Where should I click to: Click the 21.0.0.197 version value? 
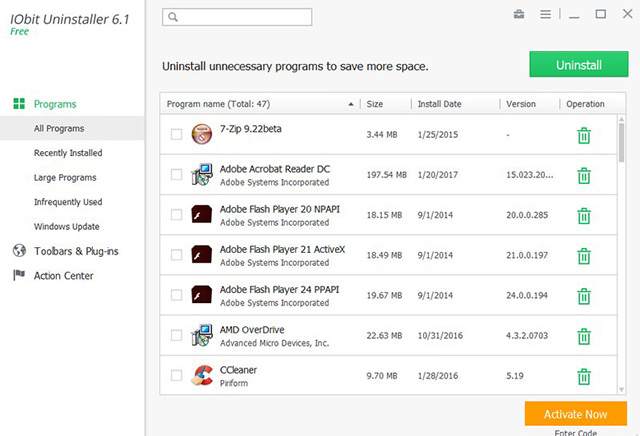pyautogui.click(x=527, y=255)
